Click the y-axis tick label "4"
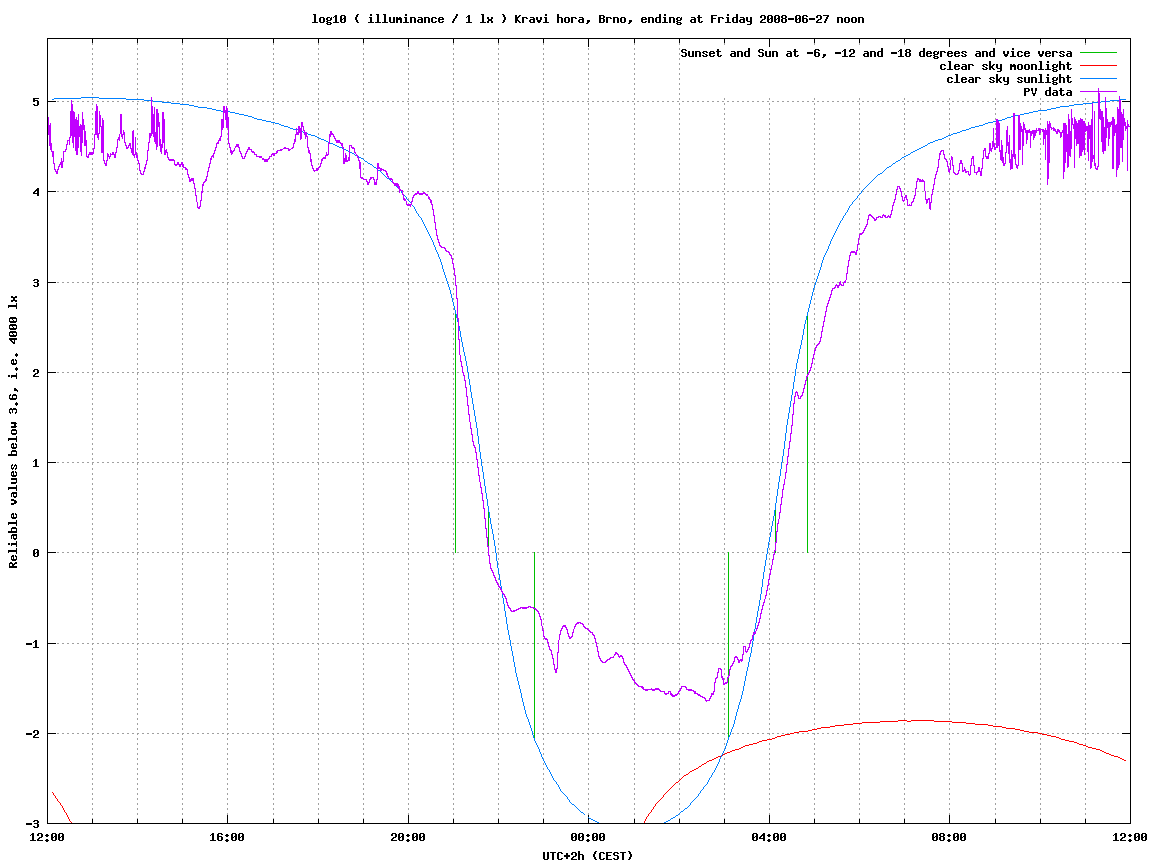The width and height of the screenshot is (1151, 863). 35,192
